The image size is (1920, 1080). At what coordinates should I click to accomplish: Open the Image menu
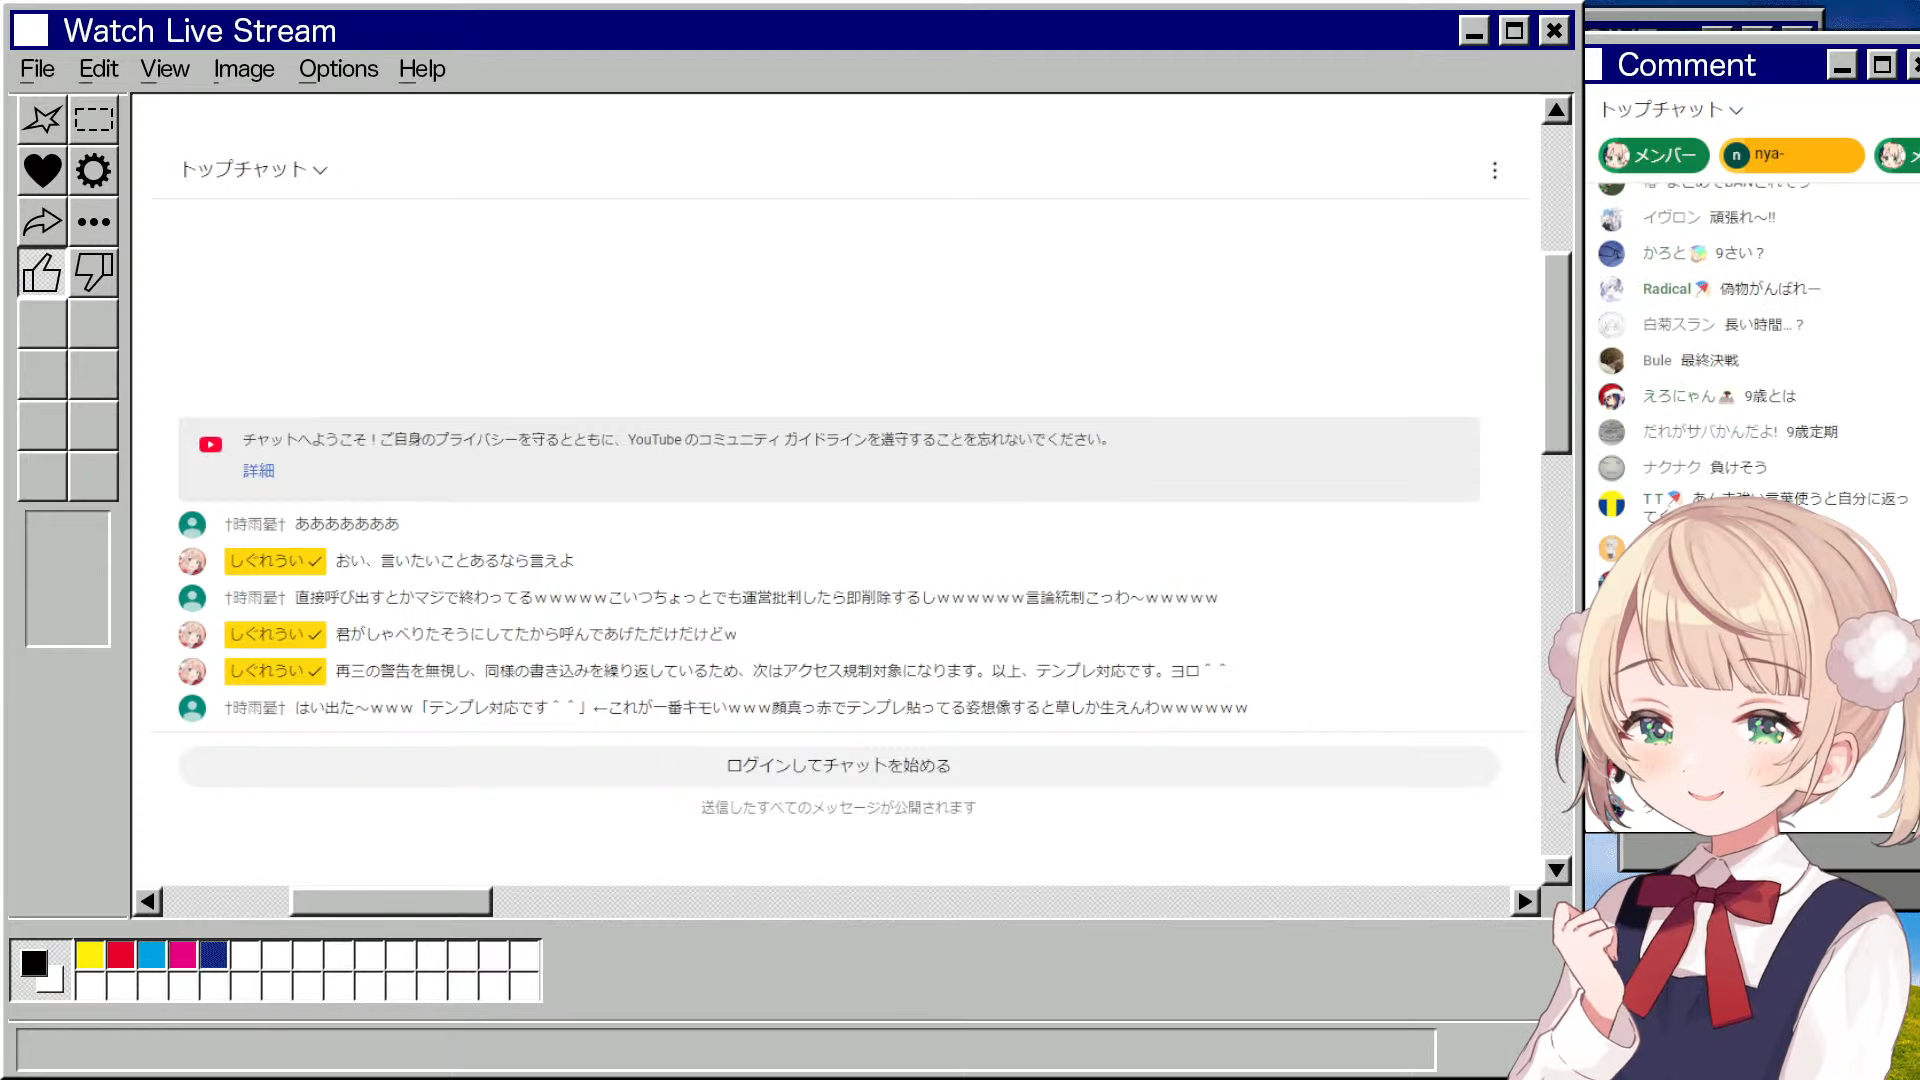tap(243, 69)
